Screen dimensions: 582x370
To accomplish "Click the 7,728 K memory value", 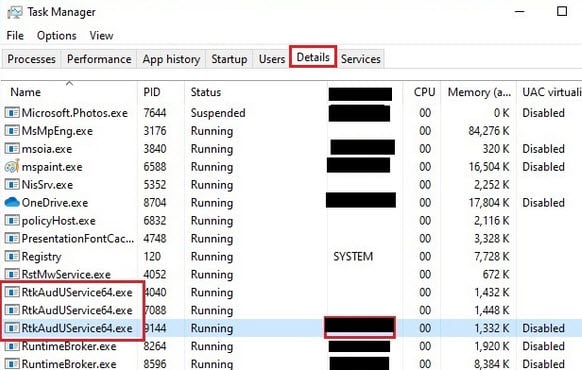I will click(491, 256).
